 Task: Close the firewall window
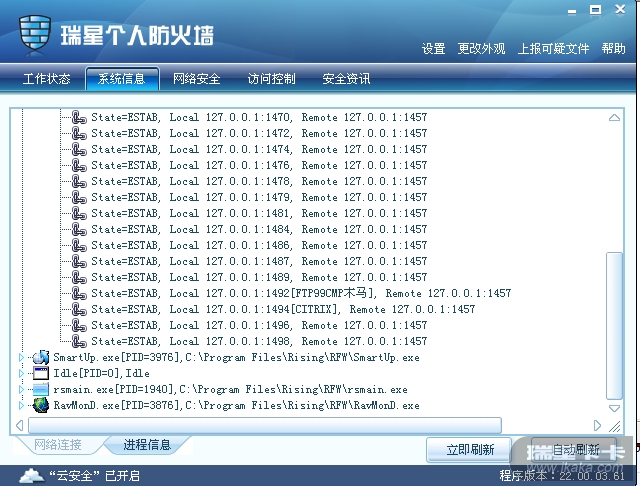(620, 9)
